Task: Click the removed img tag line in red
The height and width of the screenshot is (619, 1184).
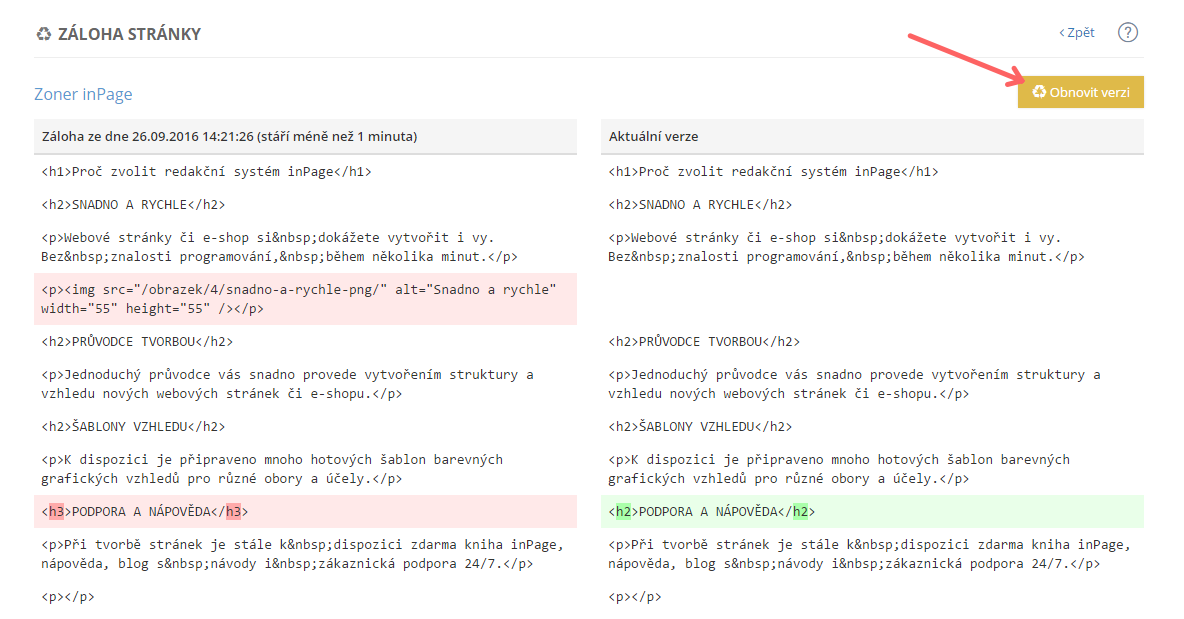Action: (x=300, y=299)
